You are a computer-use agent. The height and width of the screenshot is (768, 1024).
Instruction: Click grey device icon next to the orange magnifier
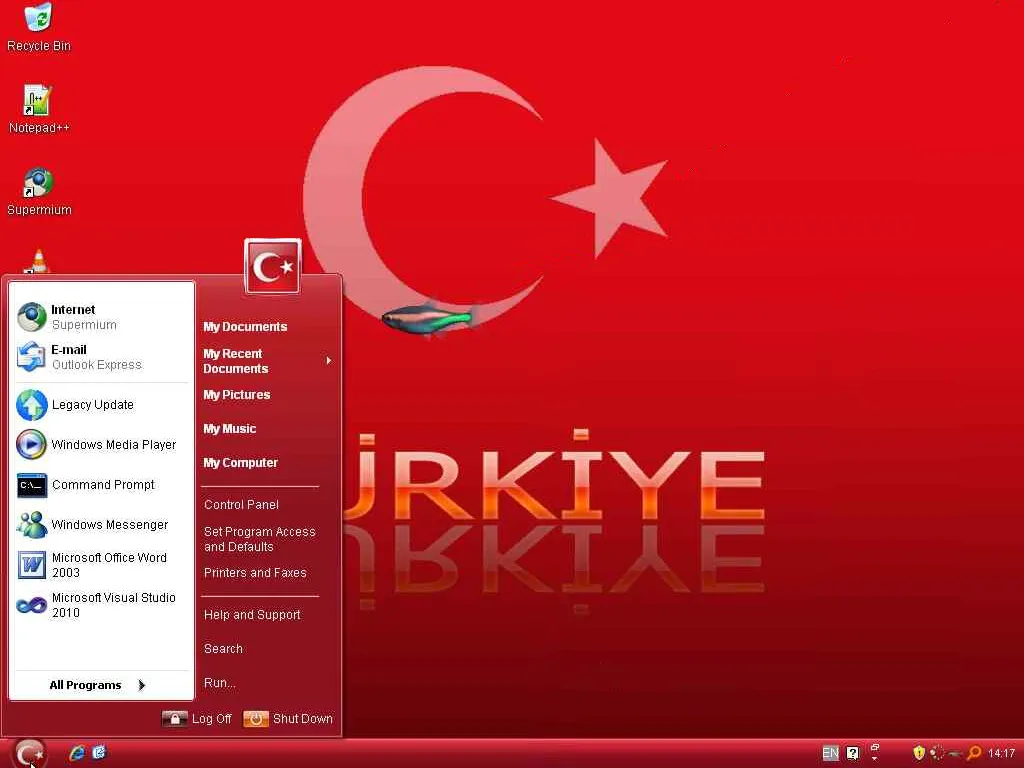click(x=955, y=754)
